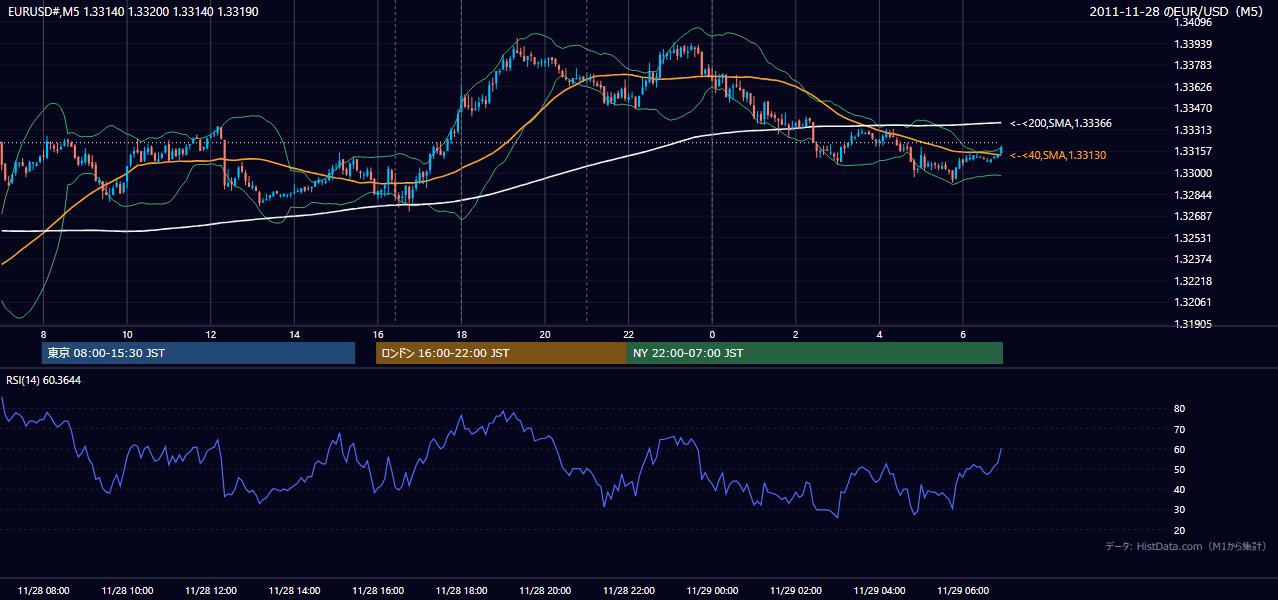The height and width of the screenshot is (600, 1278).
Task: Click price axis label 1.32844
Action: click(x=1193, y=195)
